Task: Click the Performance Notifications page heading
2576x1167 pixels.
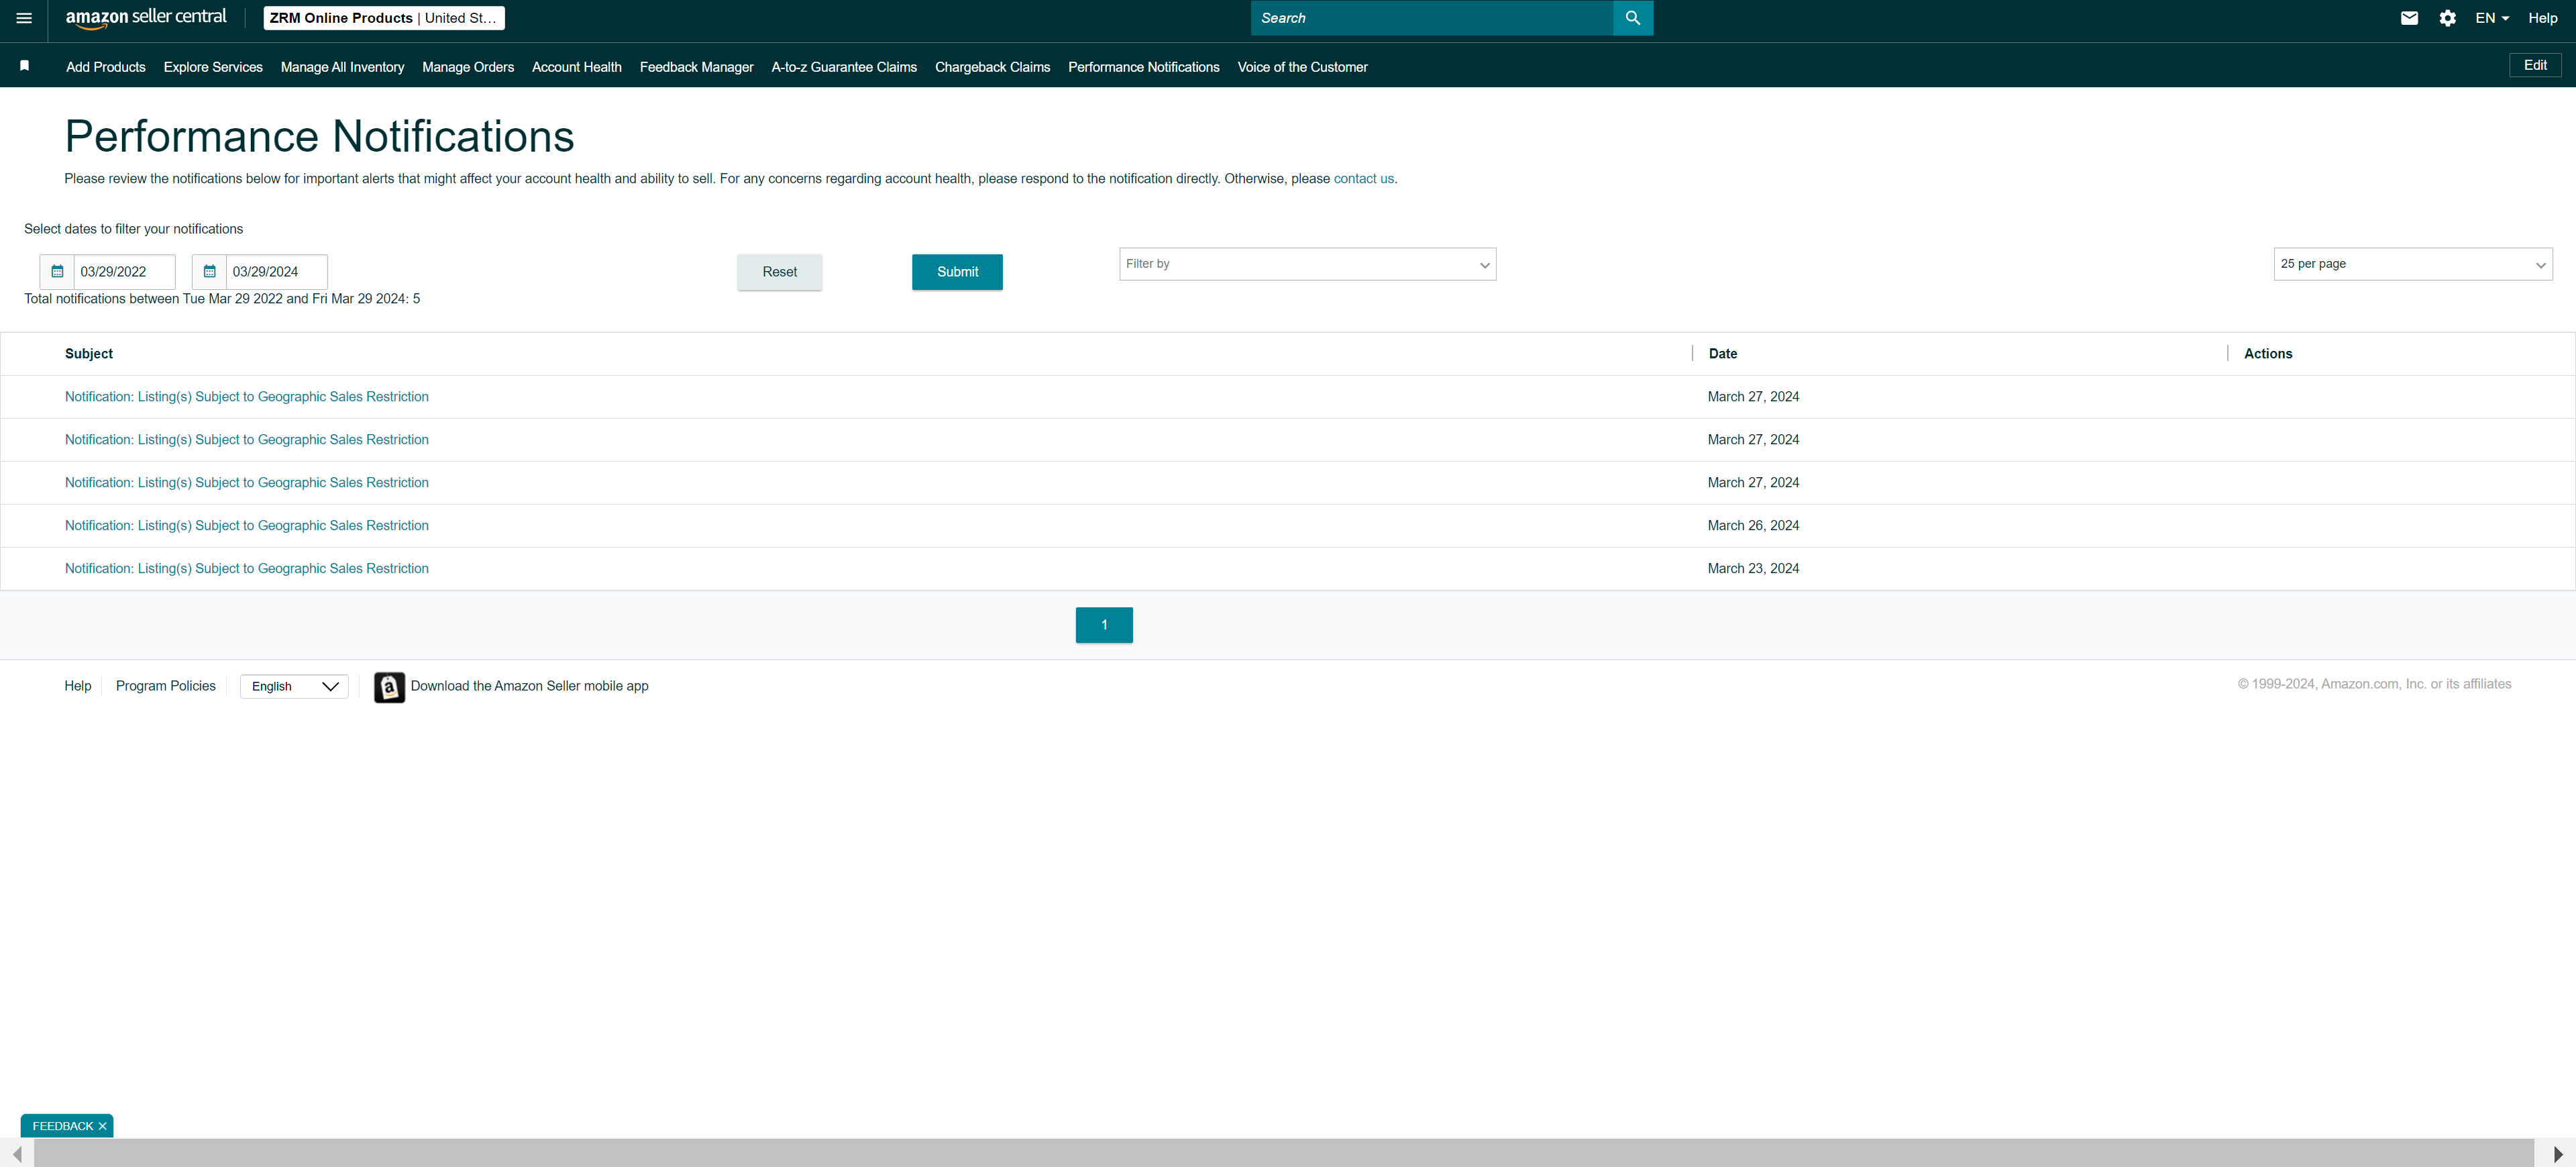Action: tap(319, 137)
